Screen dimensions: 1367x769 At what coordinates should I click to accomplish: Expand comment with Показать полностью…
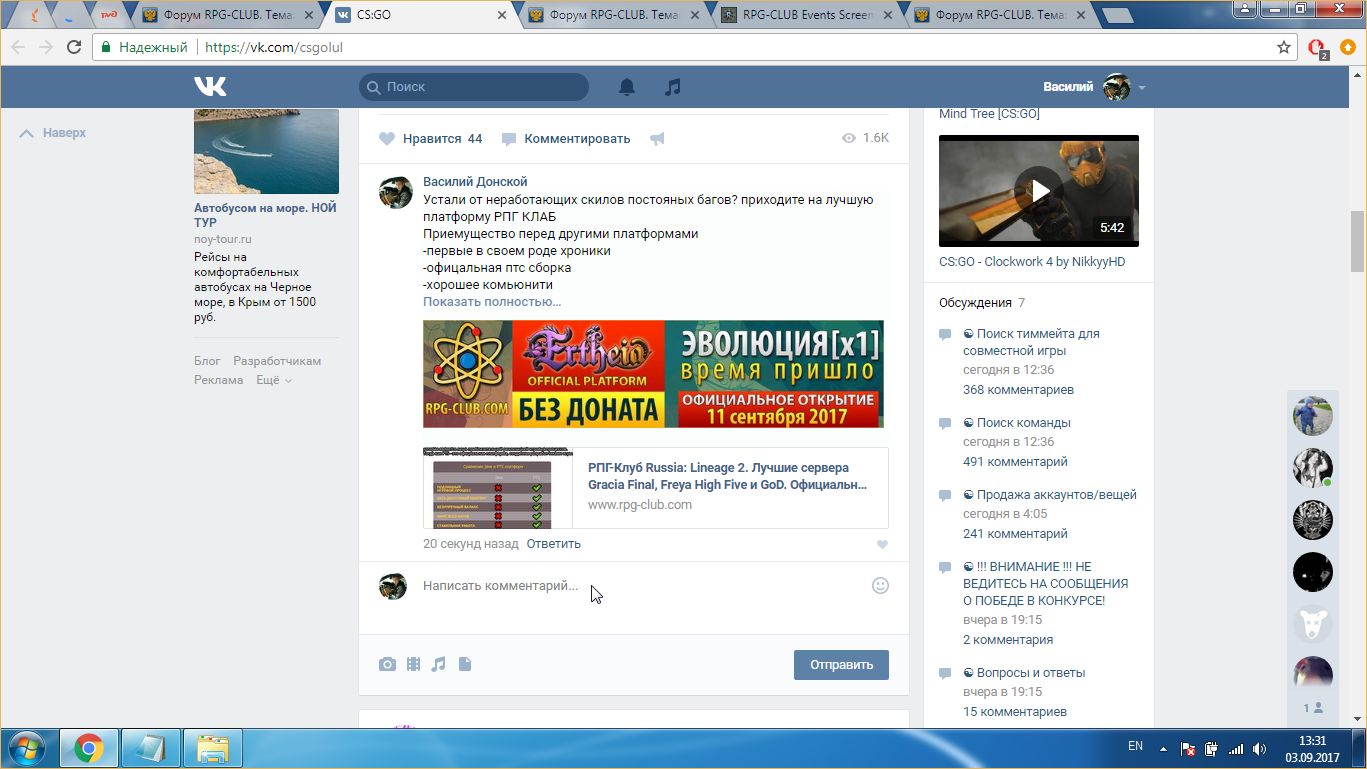click(x=492, y=301)
